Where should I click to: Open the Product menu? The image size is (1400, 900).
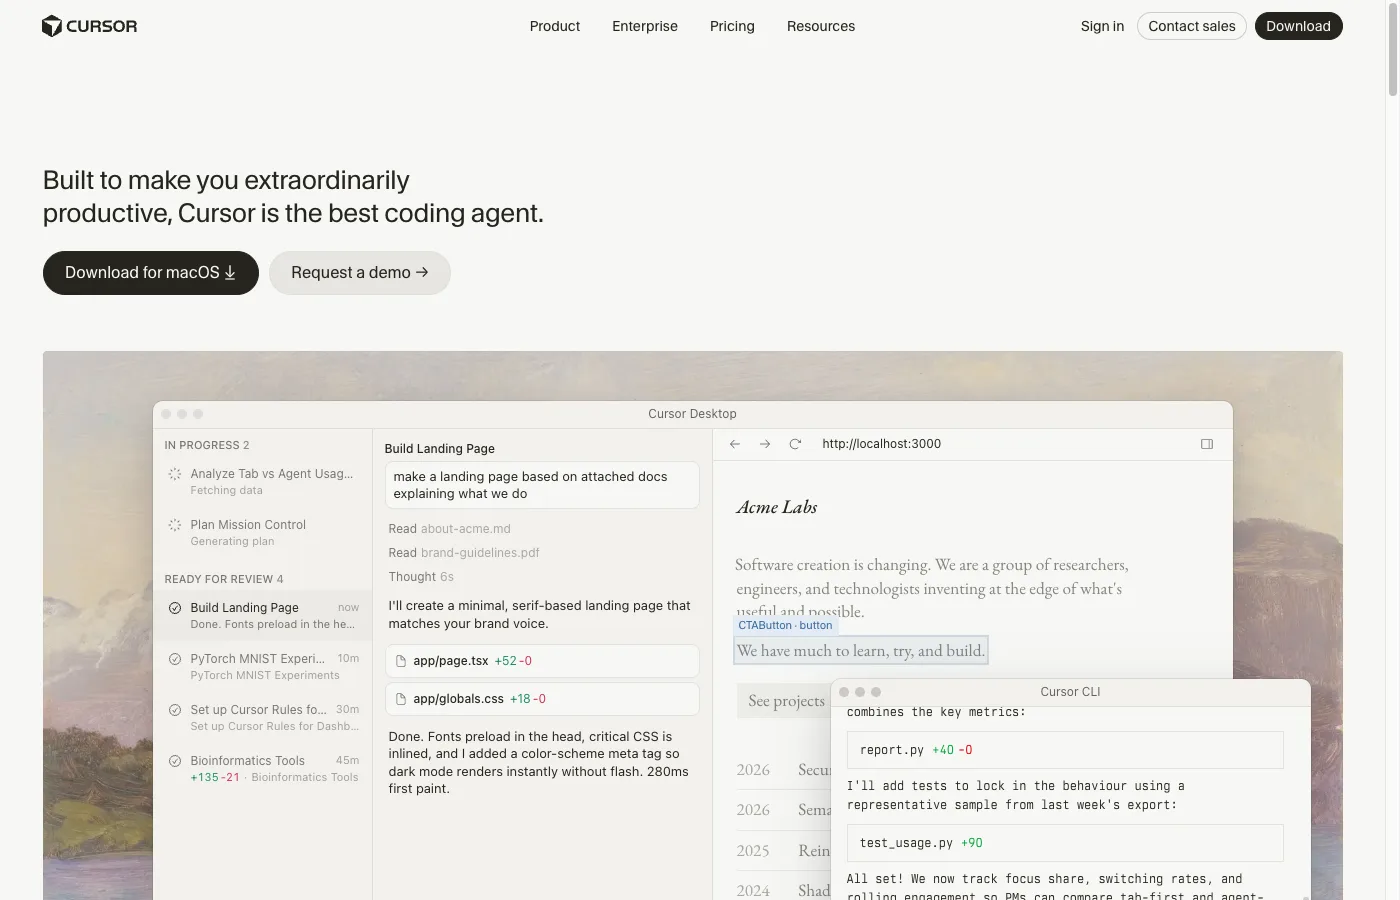(x=554, y=26)
